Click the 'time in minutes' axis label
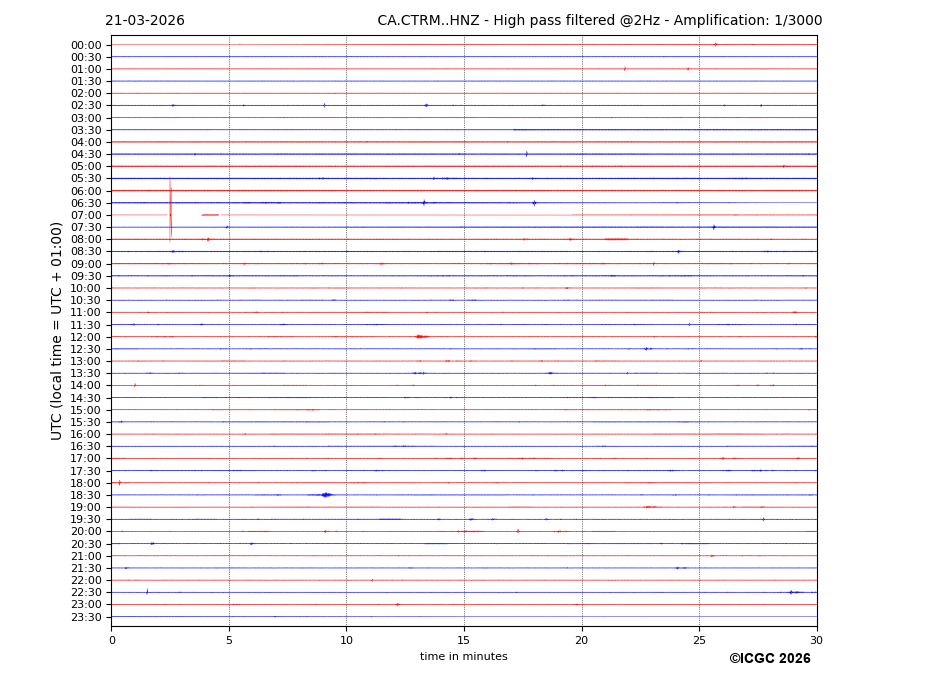Image resolution: width=927 pixels, height=696 pixels. (x=463, y=657)
